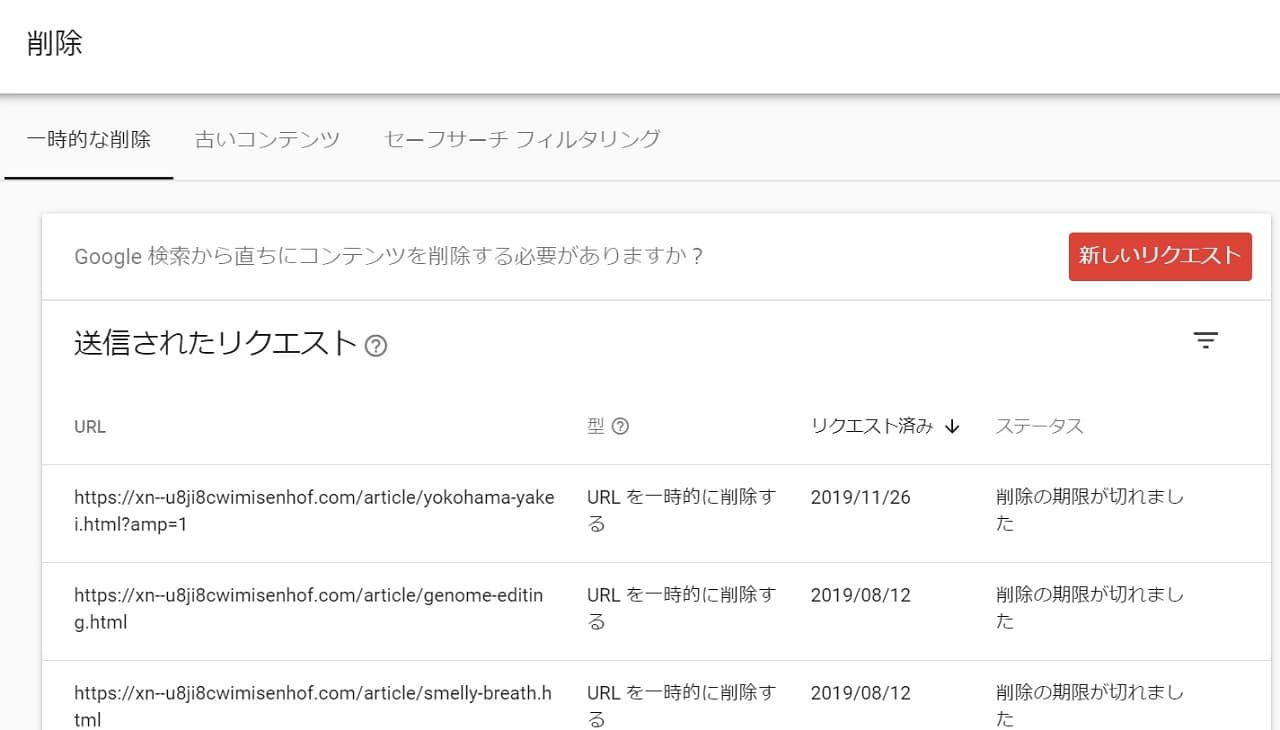Click the URL column header
This screenshot has width=1280, height=730.
tap(90, 427)
